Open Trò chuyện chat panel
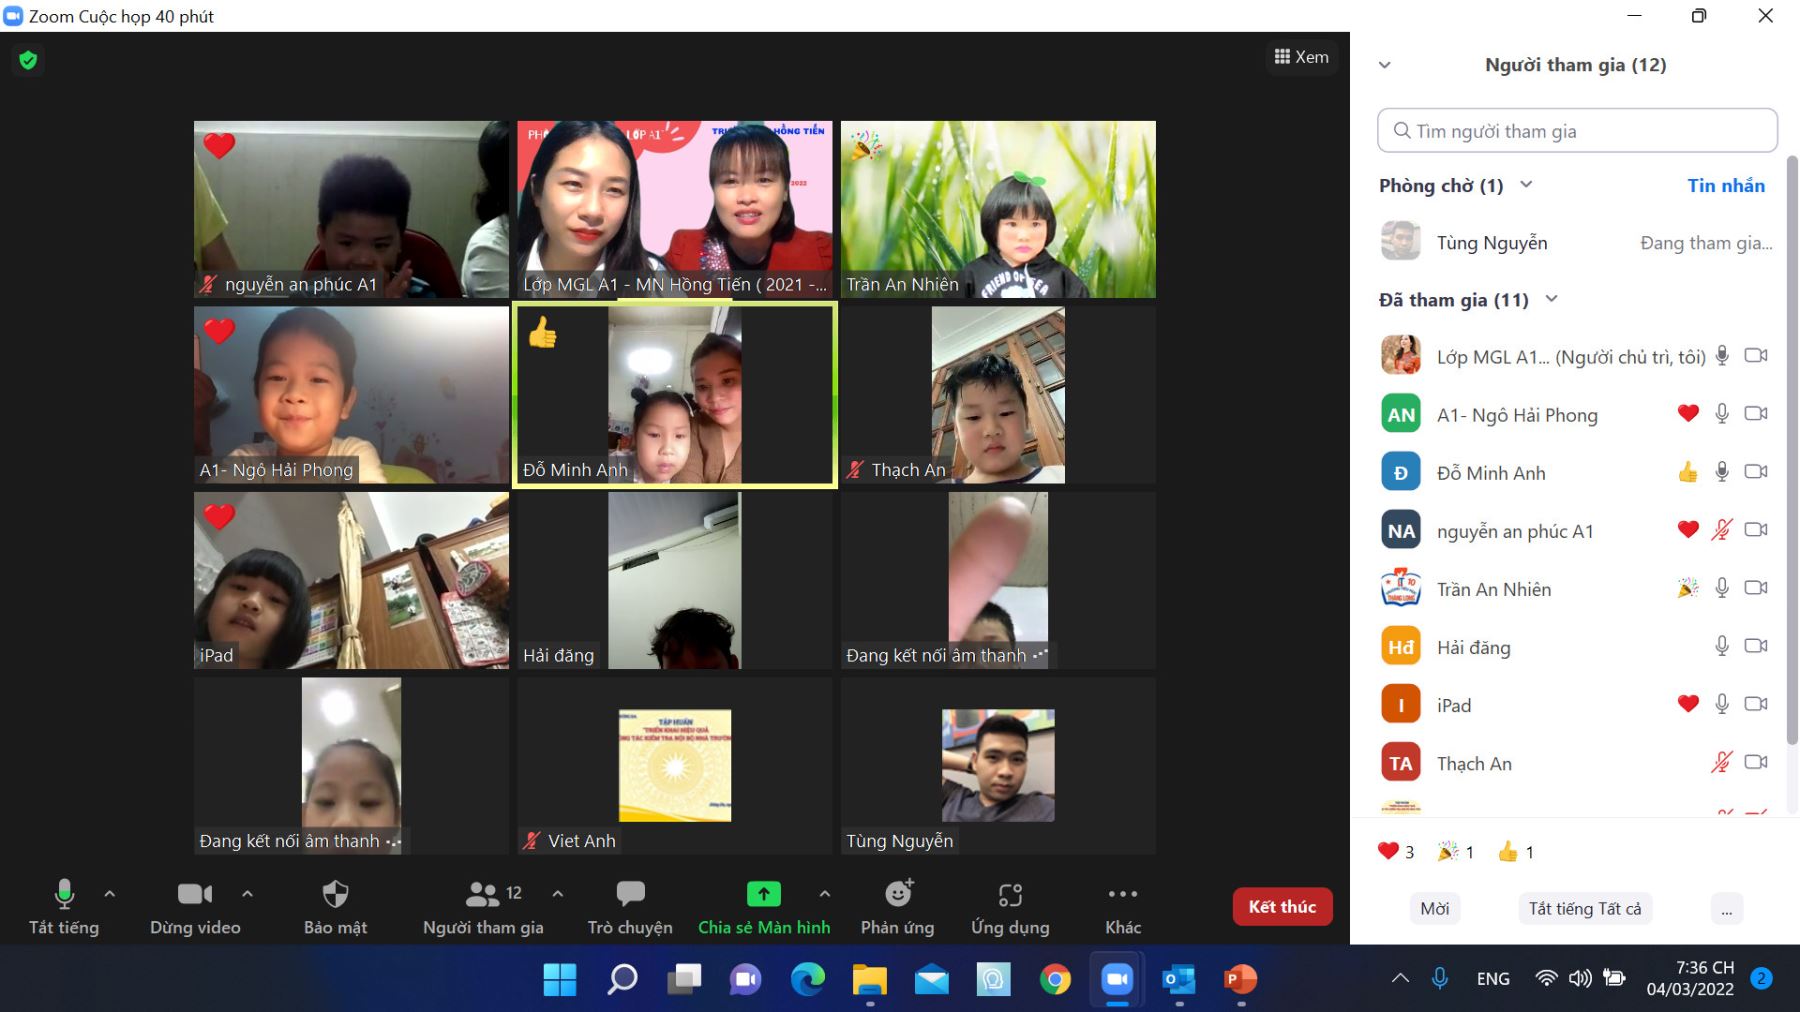The image size is (1800, 1012). [x=630, y=895]
